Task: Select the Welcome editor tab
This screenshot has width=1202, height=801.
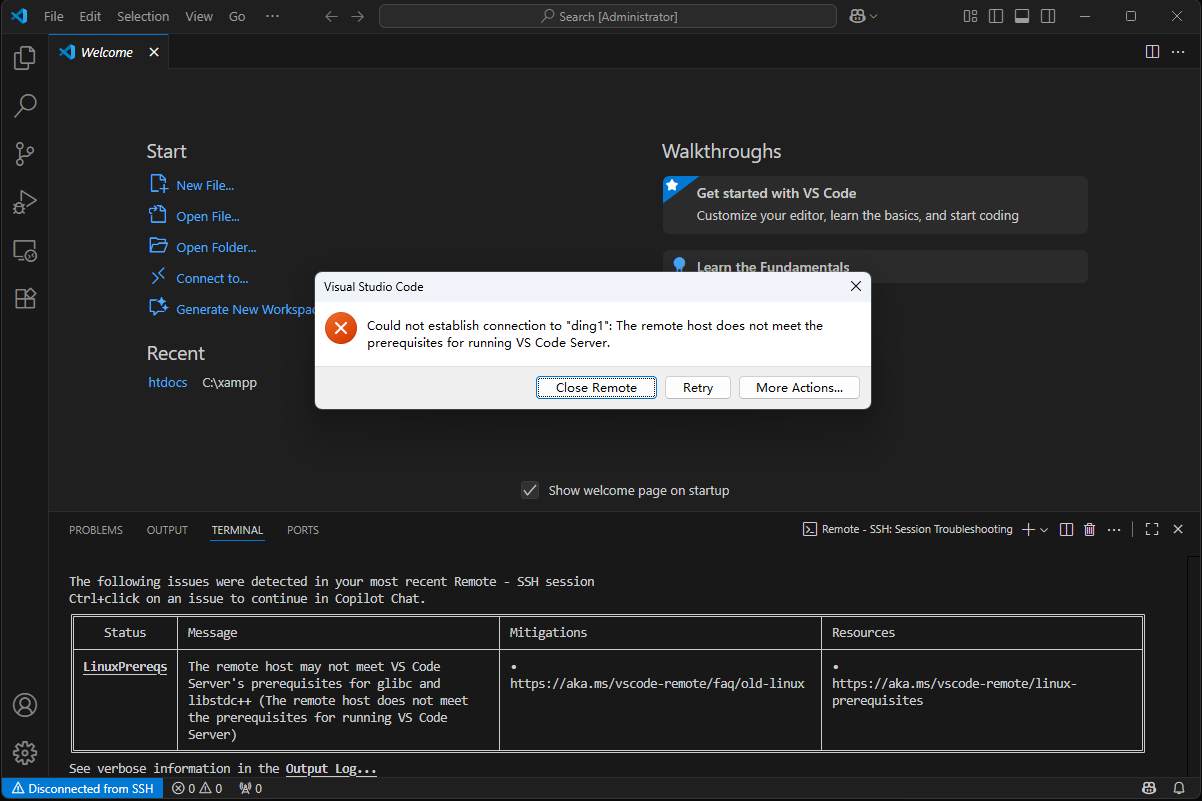Action: (109, 52)
